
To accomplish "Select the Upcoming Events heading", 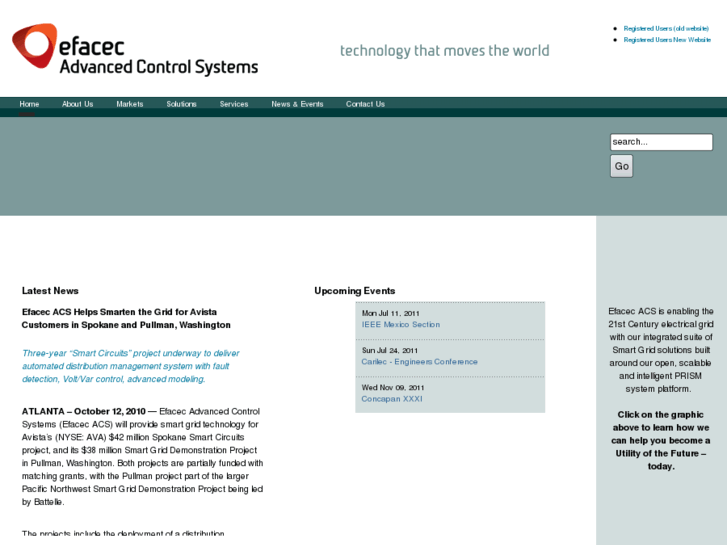I will point(355,291).
